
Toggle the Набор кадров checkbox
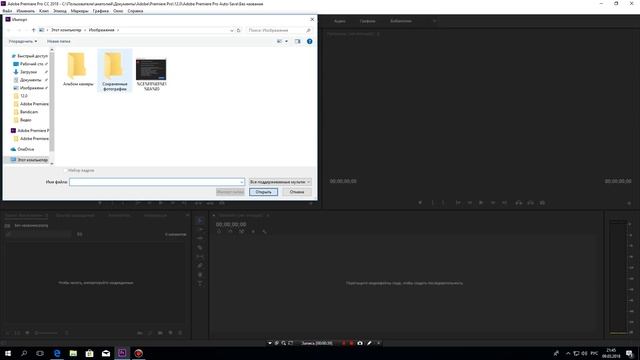pyautogui.click(x=65, y=170)
